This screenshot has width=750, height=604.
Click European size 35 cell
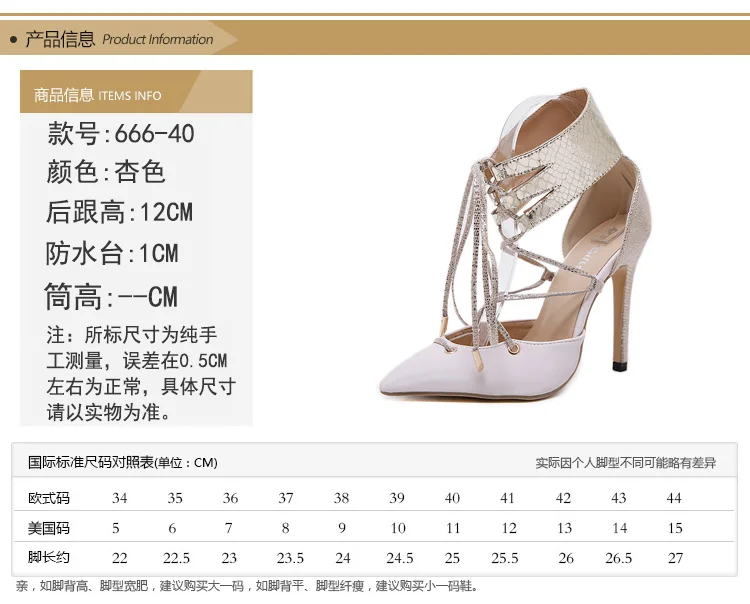(x=175, y=498)
